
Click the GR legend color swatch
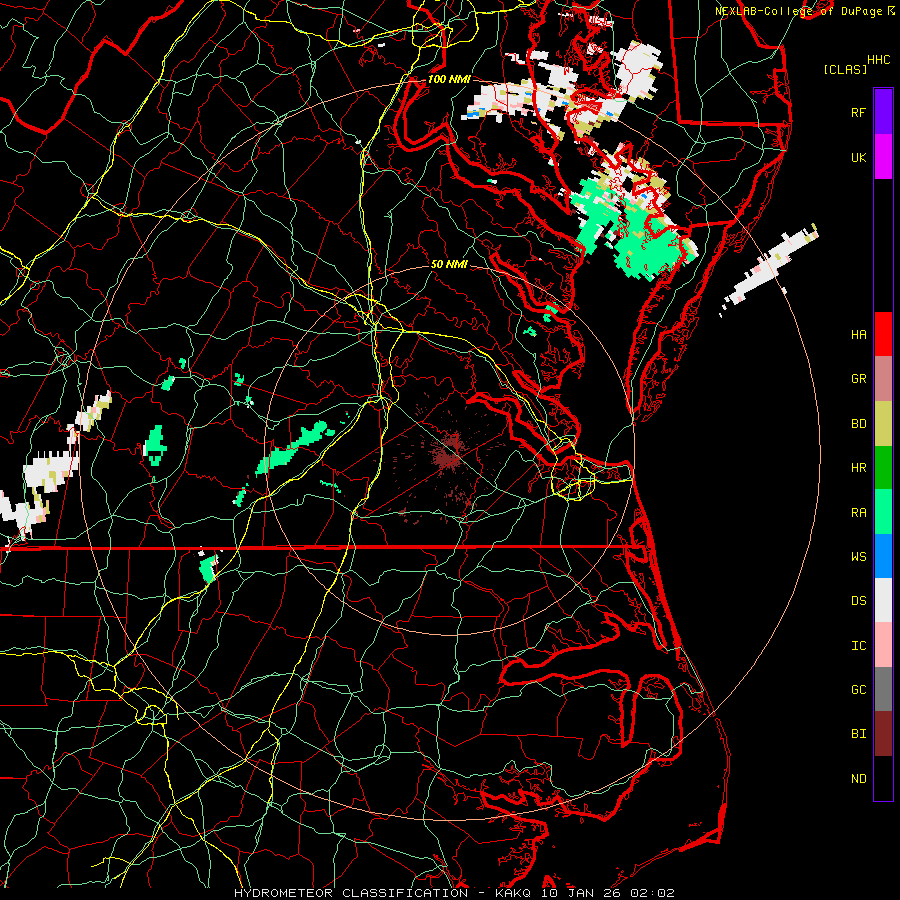[x=883, y=379]
